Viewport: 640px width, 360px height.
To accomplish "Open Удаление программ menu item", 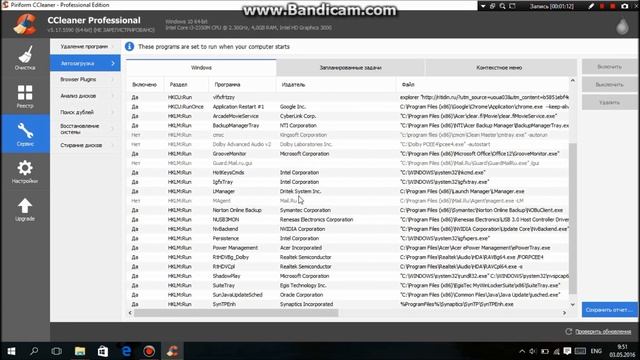I will (85, 47).
